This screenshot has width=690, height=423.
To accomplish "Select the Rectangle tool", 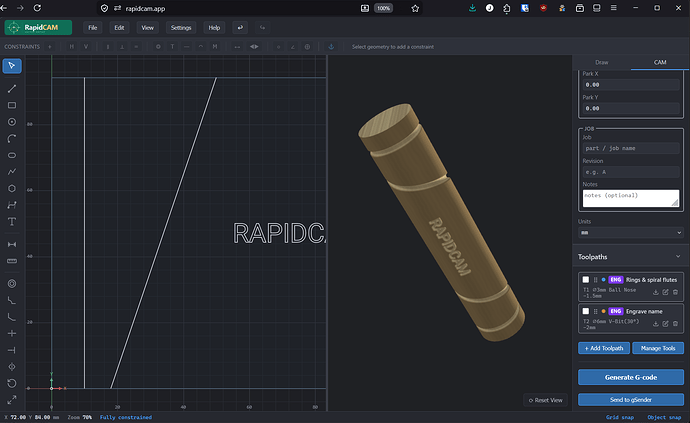I will coord(12,105).
